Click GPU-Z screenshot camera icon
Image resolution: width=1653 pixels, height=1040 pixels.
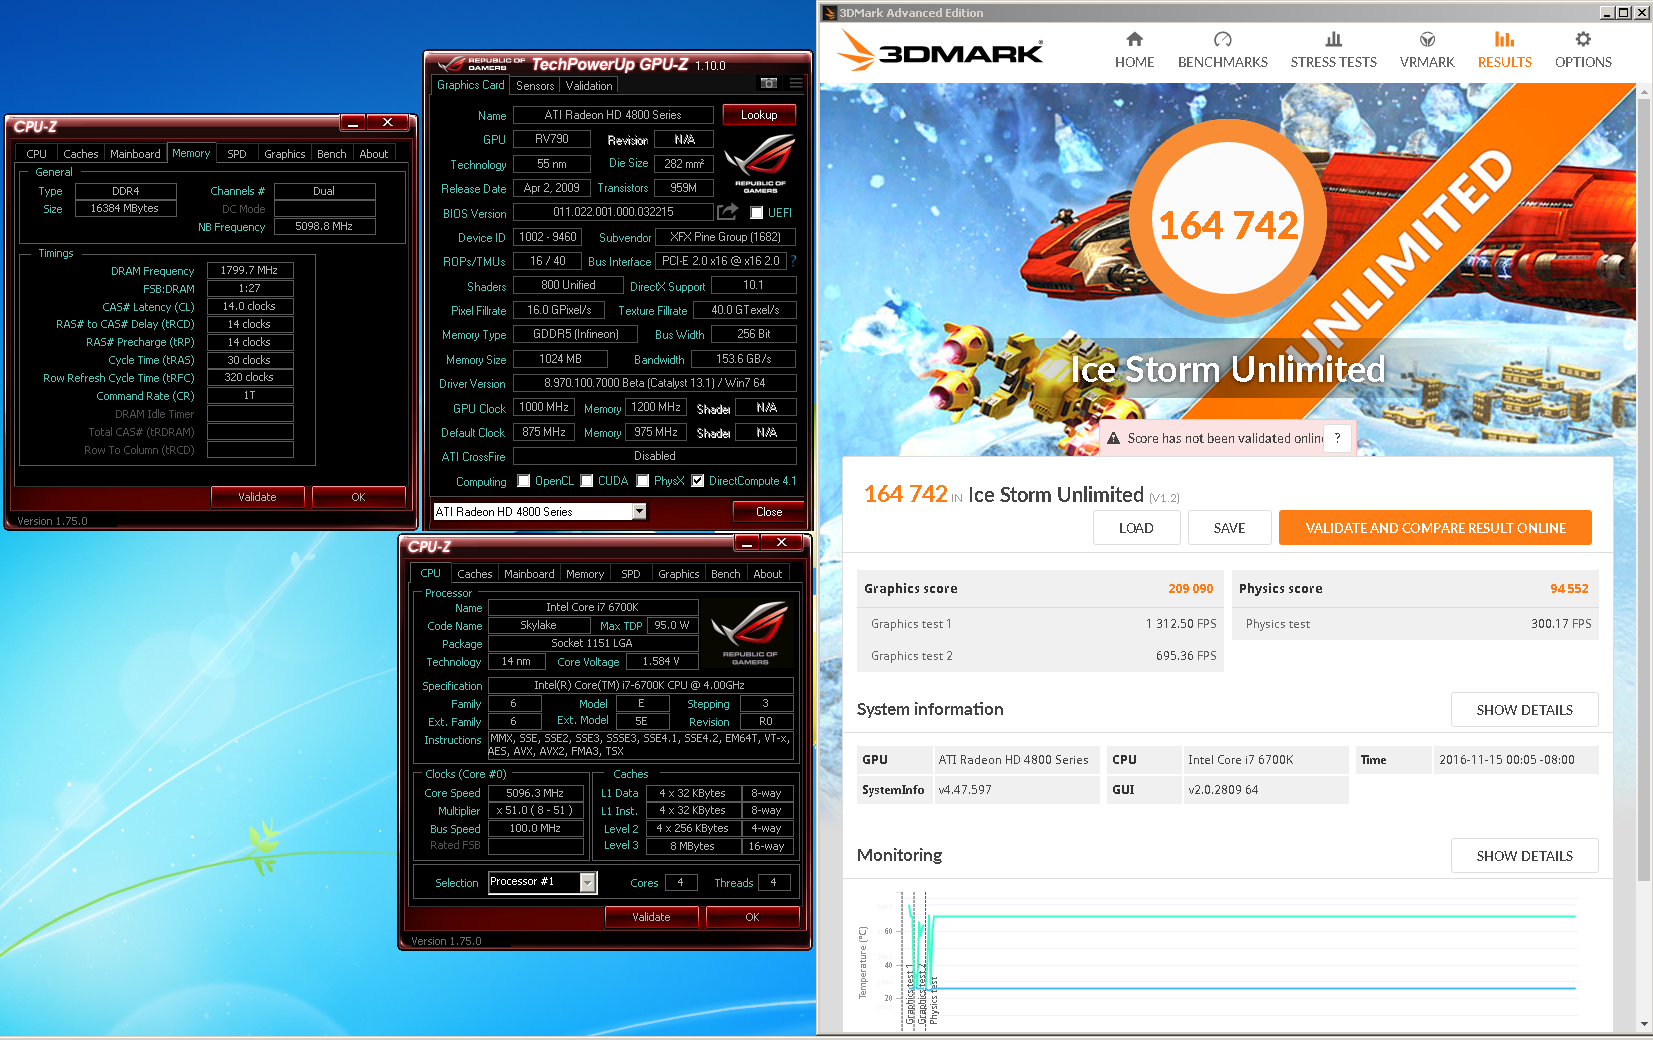tap(768, 83)
